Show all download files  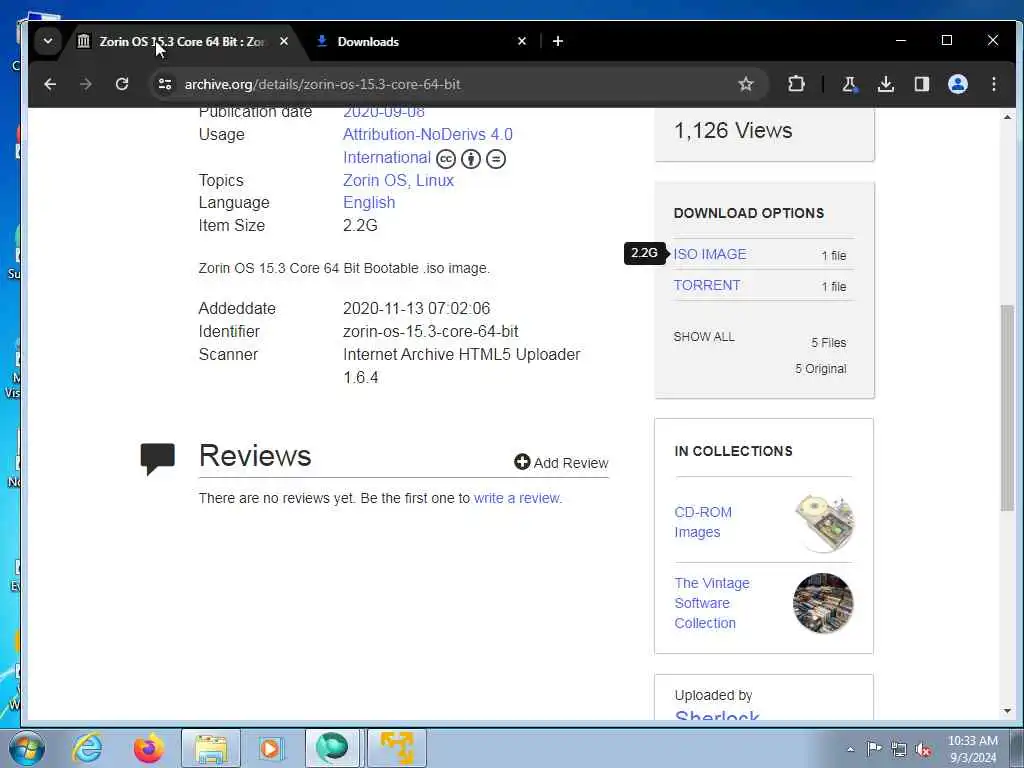[x=704, y=337]
